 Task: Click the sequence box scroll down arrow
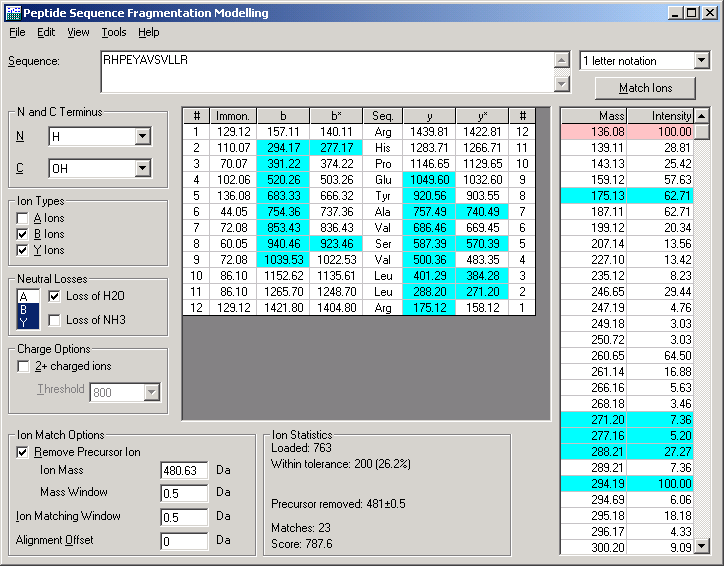(561, 84)
